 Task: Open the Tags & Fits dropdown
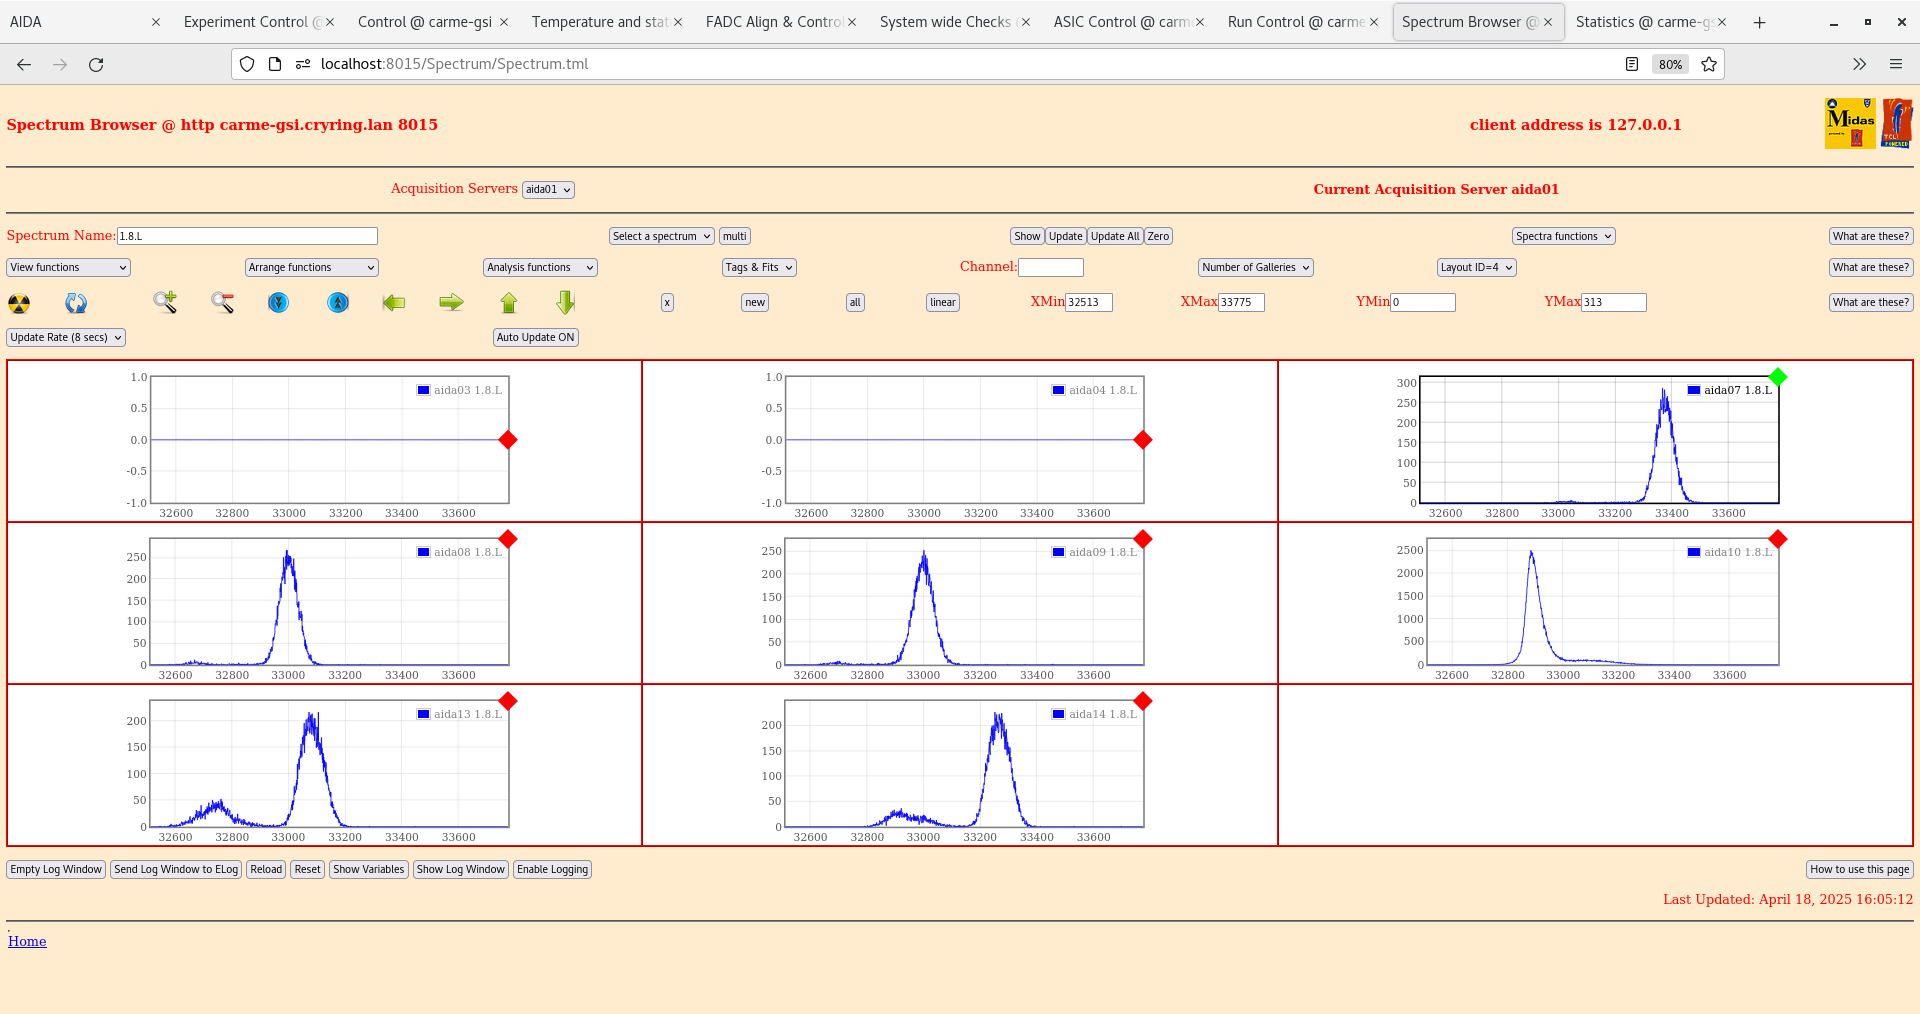759,267
